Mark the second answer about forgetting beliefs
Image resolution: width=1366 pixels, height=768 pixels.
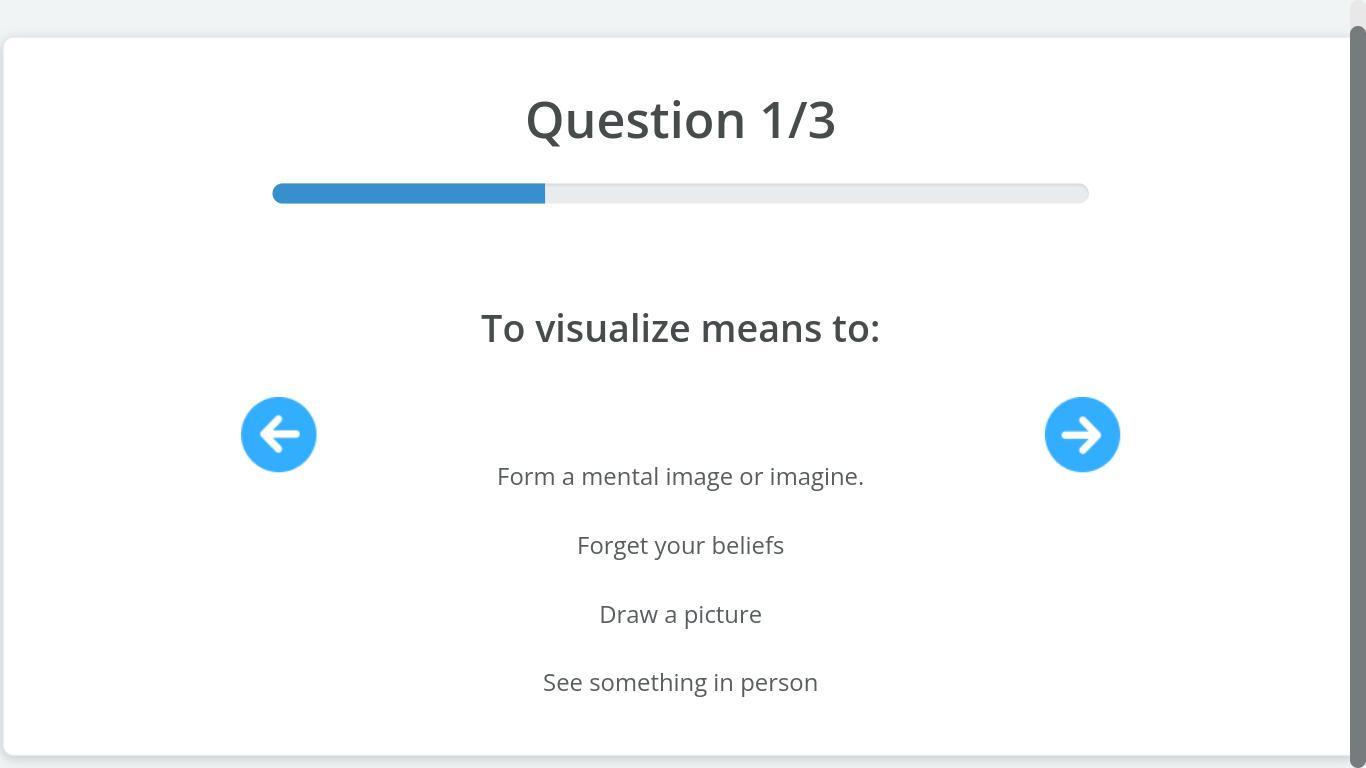(680, 546)
